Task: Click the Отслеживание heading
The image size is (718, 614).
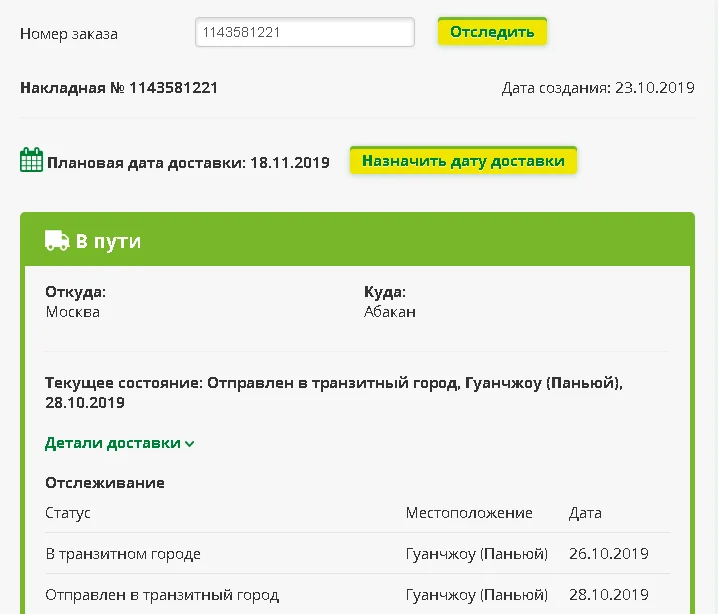Action: pyautogui.click(x=105, y=483)
